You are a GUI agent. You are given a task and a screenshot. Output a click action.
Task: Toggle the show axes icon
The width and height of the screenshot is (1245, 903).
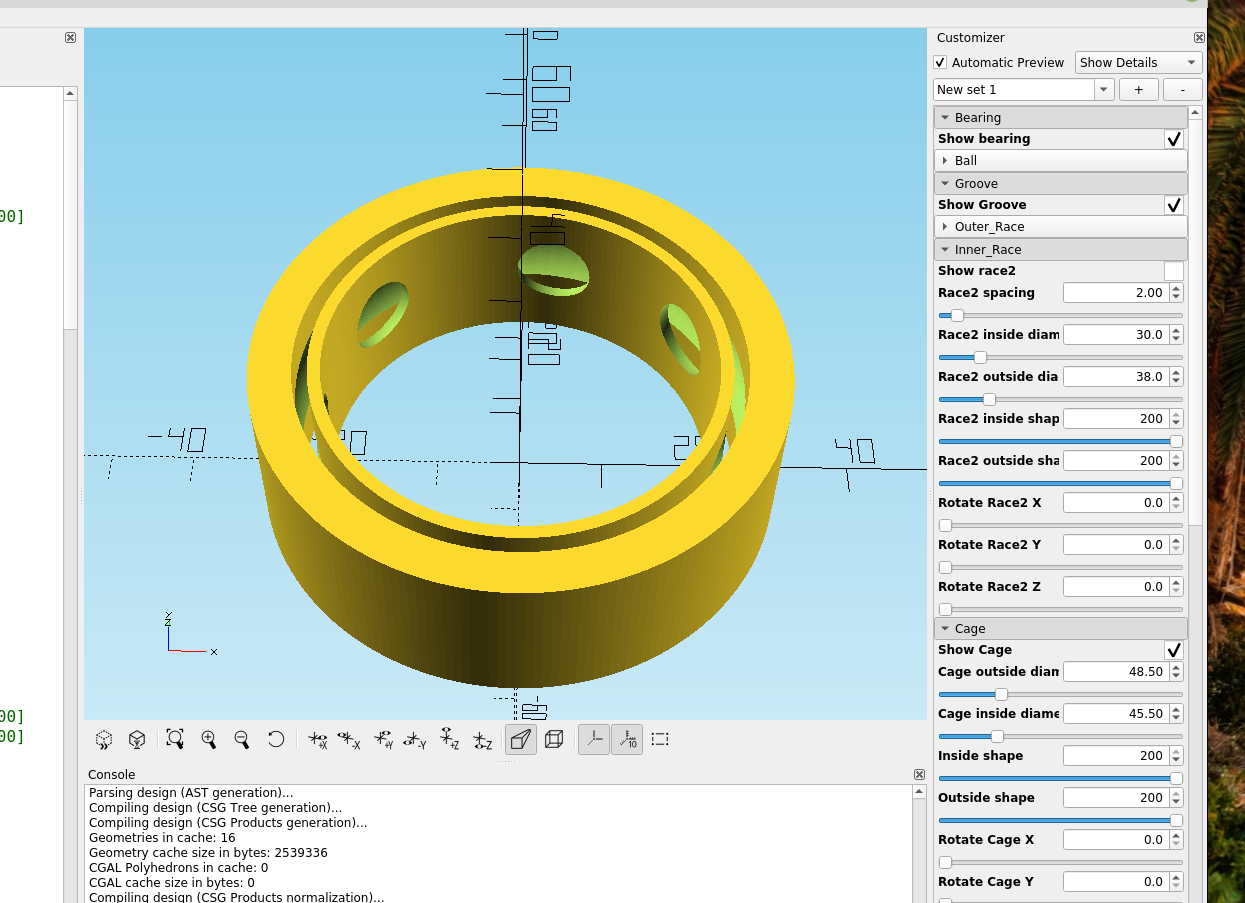point(593,739)
